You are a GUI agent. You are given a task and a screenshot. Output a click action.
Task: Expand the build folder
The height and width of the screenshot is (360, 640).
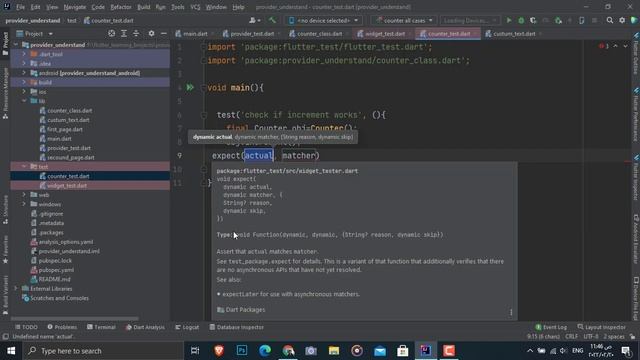(24, 82)
